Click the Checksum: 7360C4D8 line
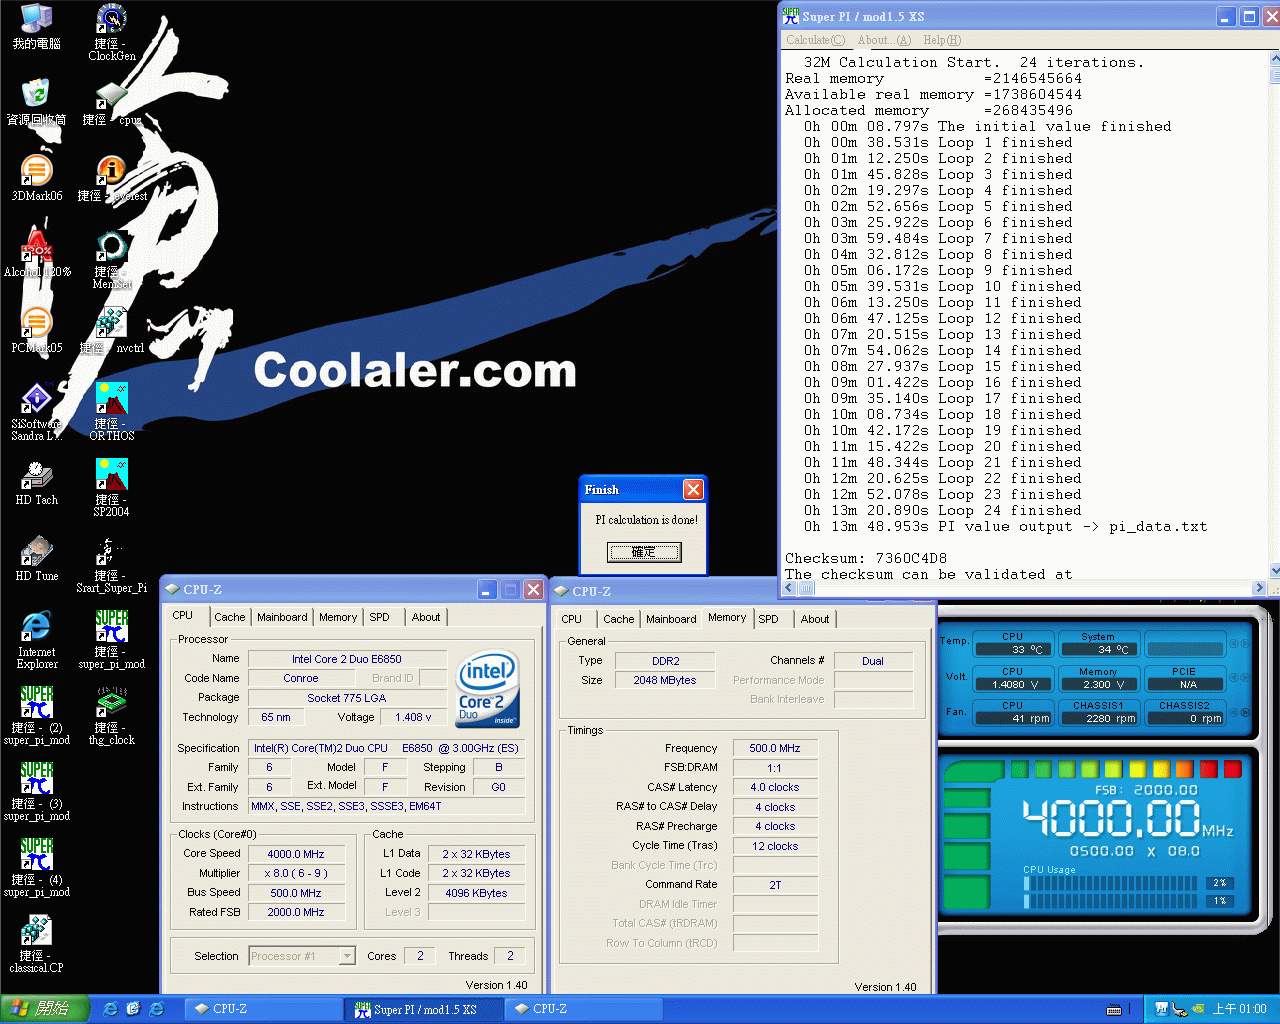Viewport: 1280px width, 1024px height. (x=866, y=558)
